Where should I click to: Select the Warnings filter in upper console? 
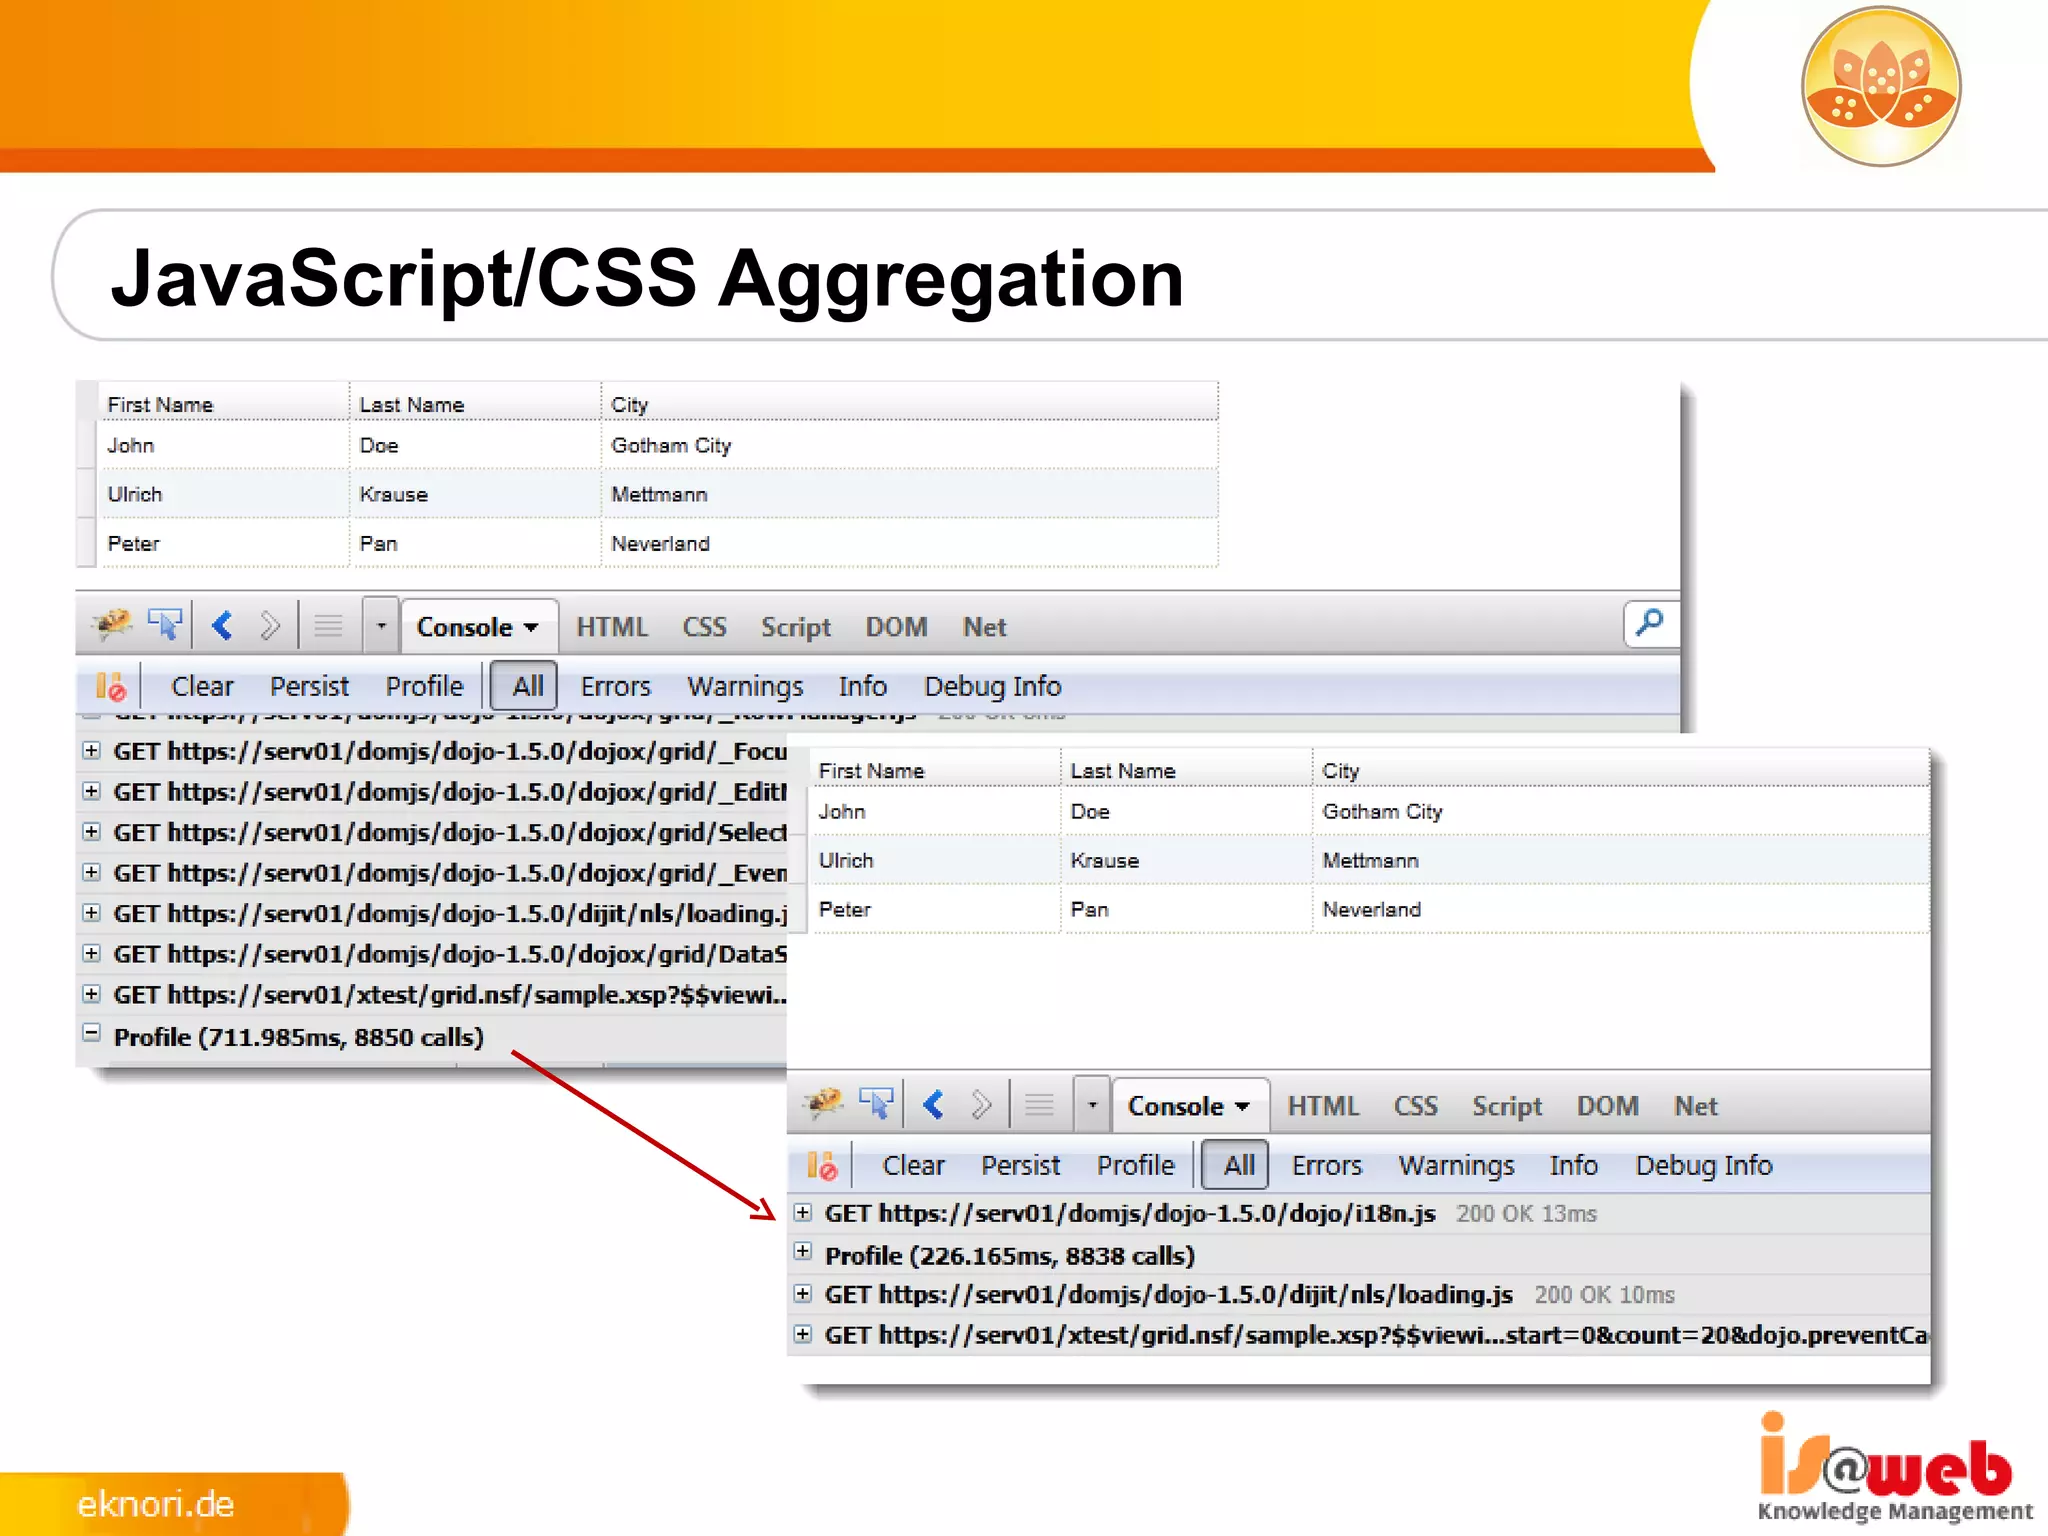[x=745, y=686]
